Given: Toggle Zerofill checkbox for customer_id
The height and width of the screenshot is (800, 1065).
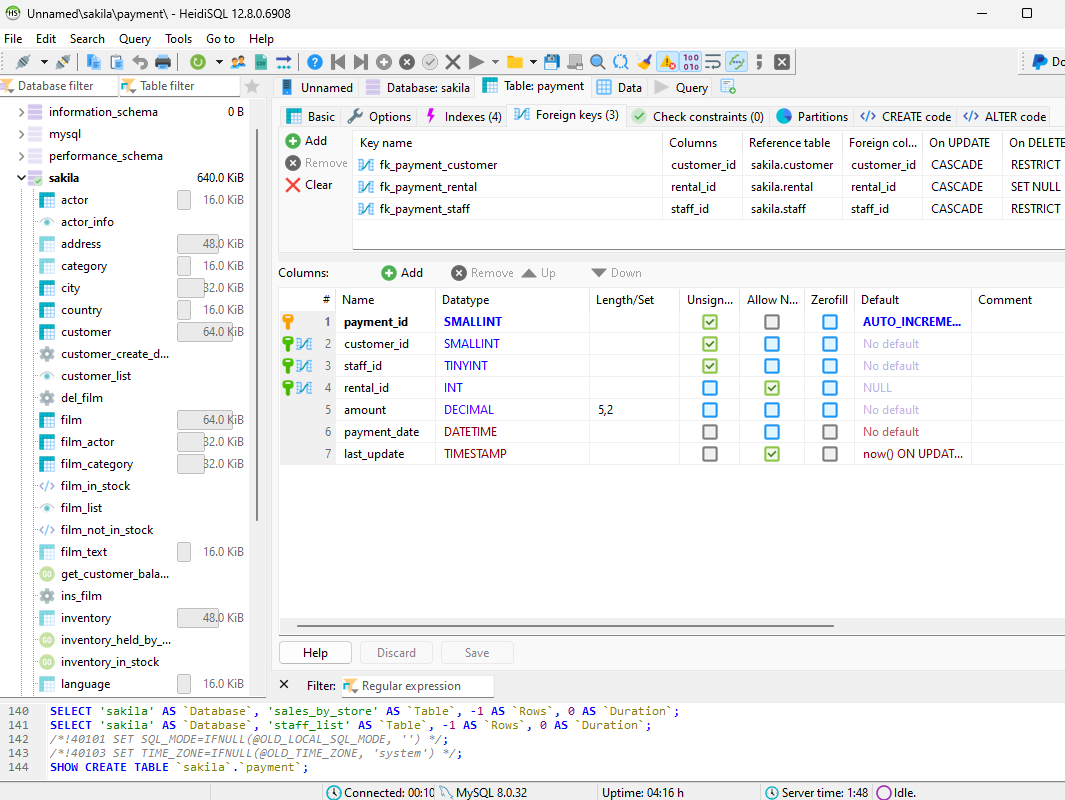Looking at the screenshot, I should [x=830, y=344].
